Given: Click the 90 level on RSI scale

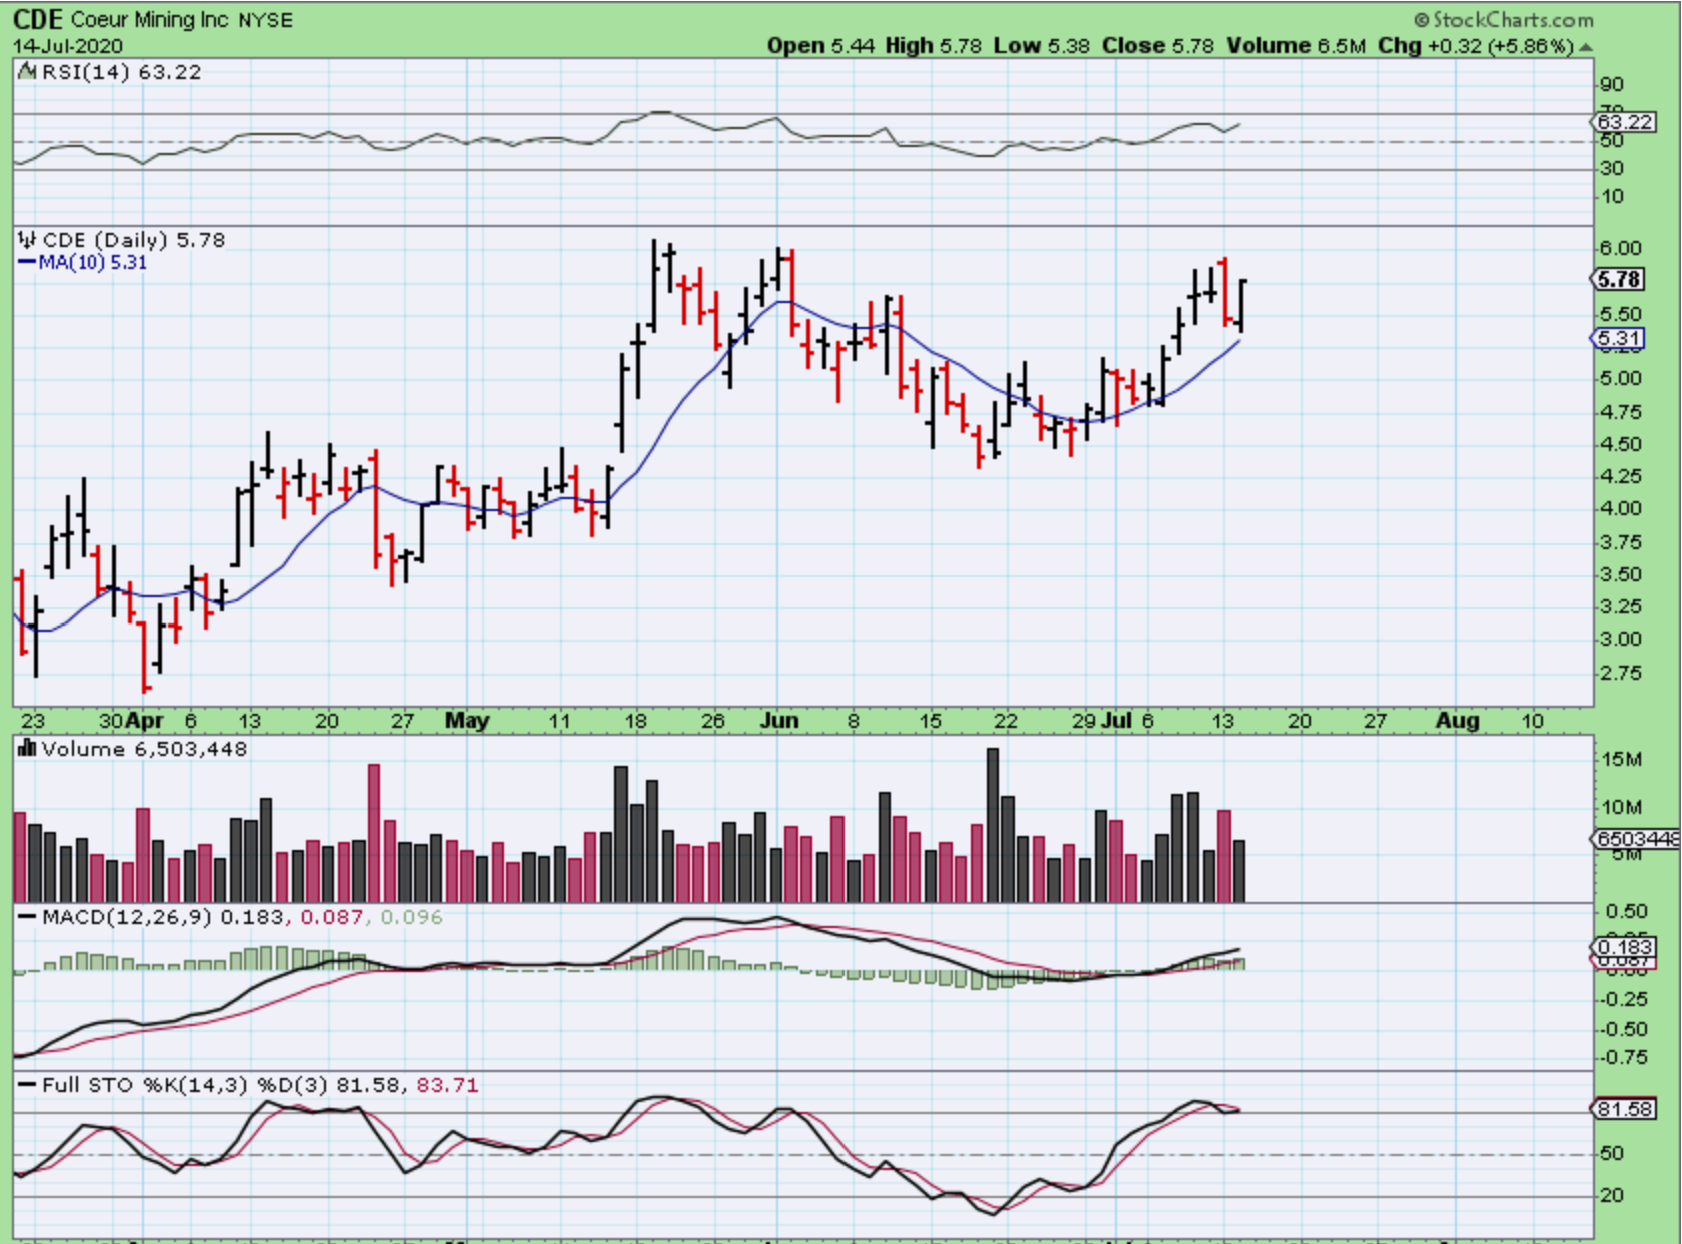Looking at the screenshot, I should (x=1611, y=85).
